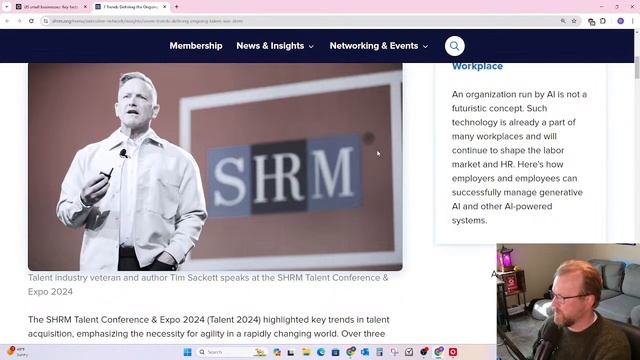
Task: Click the page vertical scrollbar thumb
Action: tap(637, 67)
